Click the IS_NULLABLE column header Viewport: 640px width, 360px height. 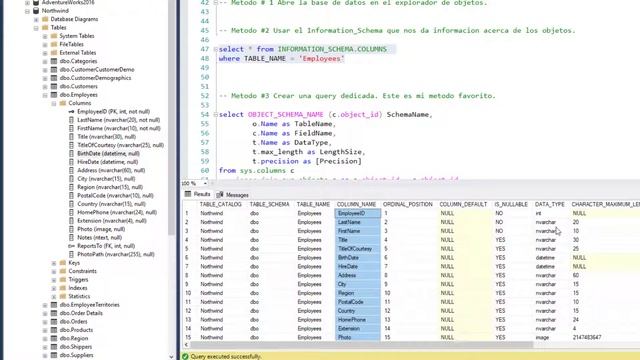tap(511, 204)
